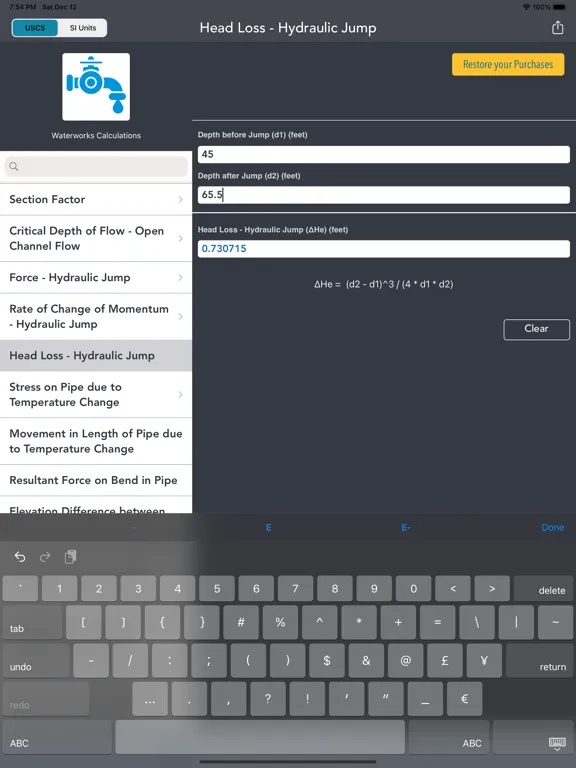Switch units to SI Units
The image size is (576, 768).
tap(83, 28)
